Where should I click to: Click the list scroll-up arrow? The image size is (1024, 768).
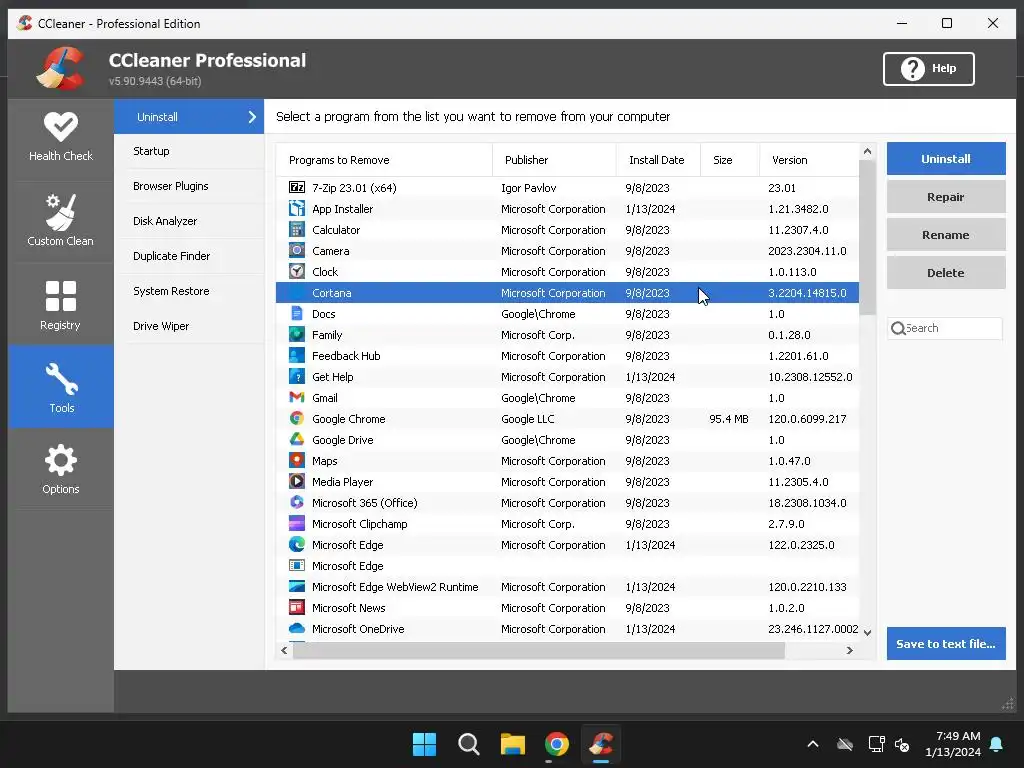[x=867, y=152]
